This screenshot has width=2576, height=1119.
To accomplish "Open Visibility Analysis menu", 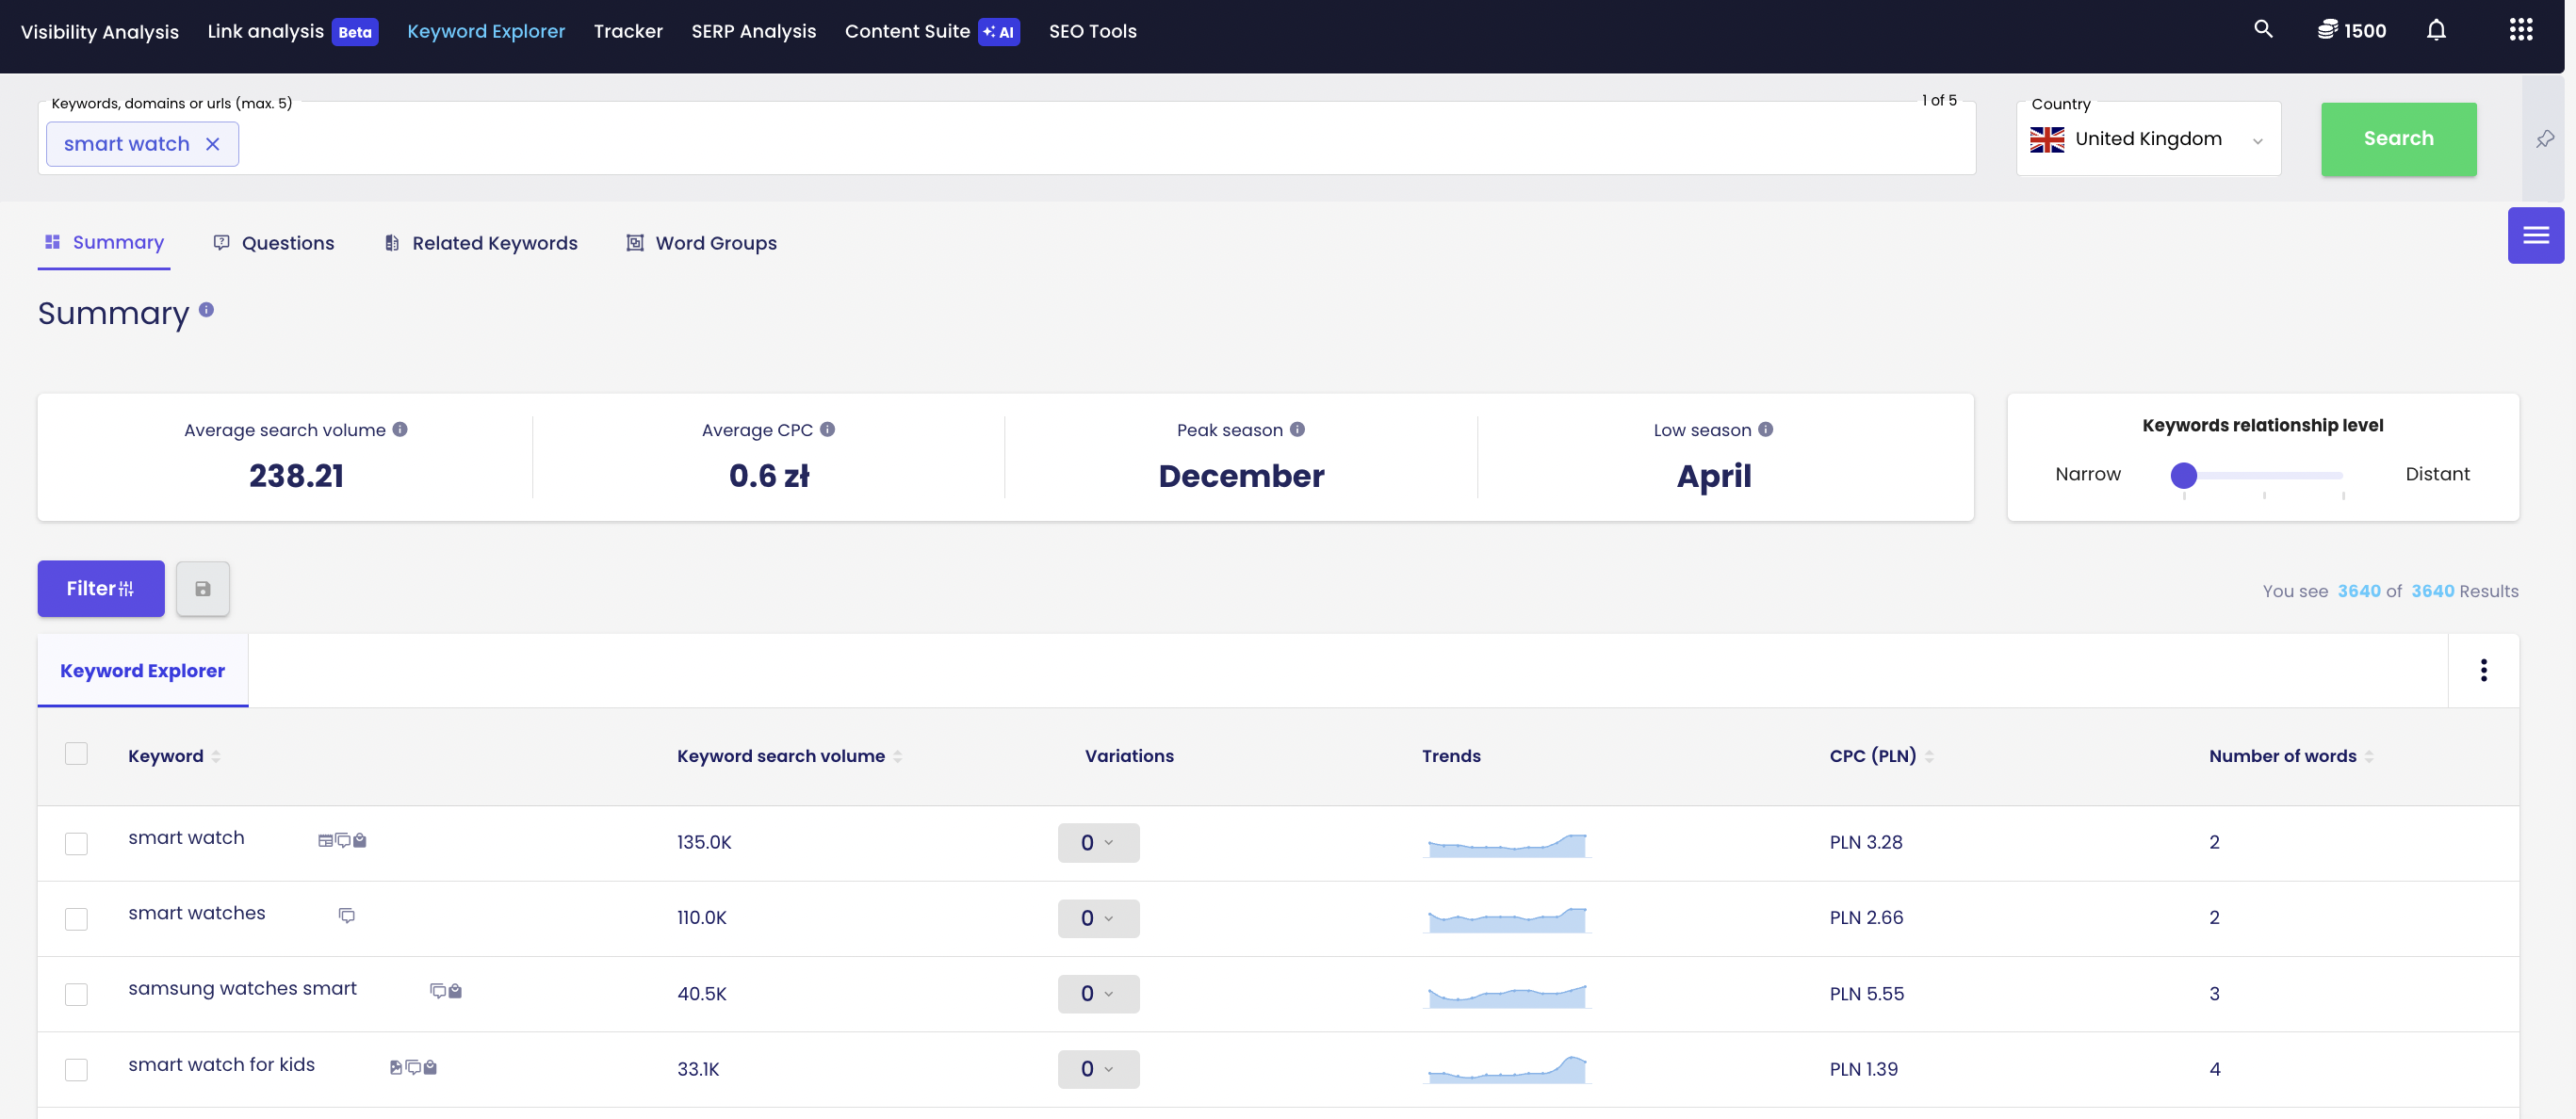I will point(100,31).
